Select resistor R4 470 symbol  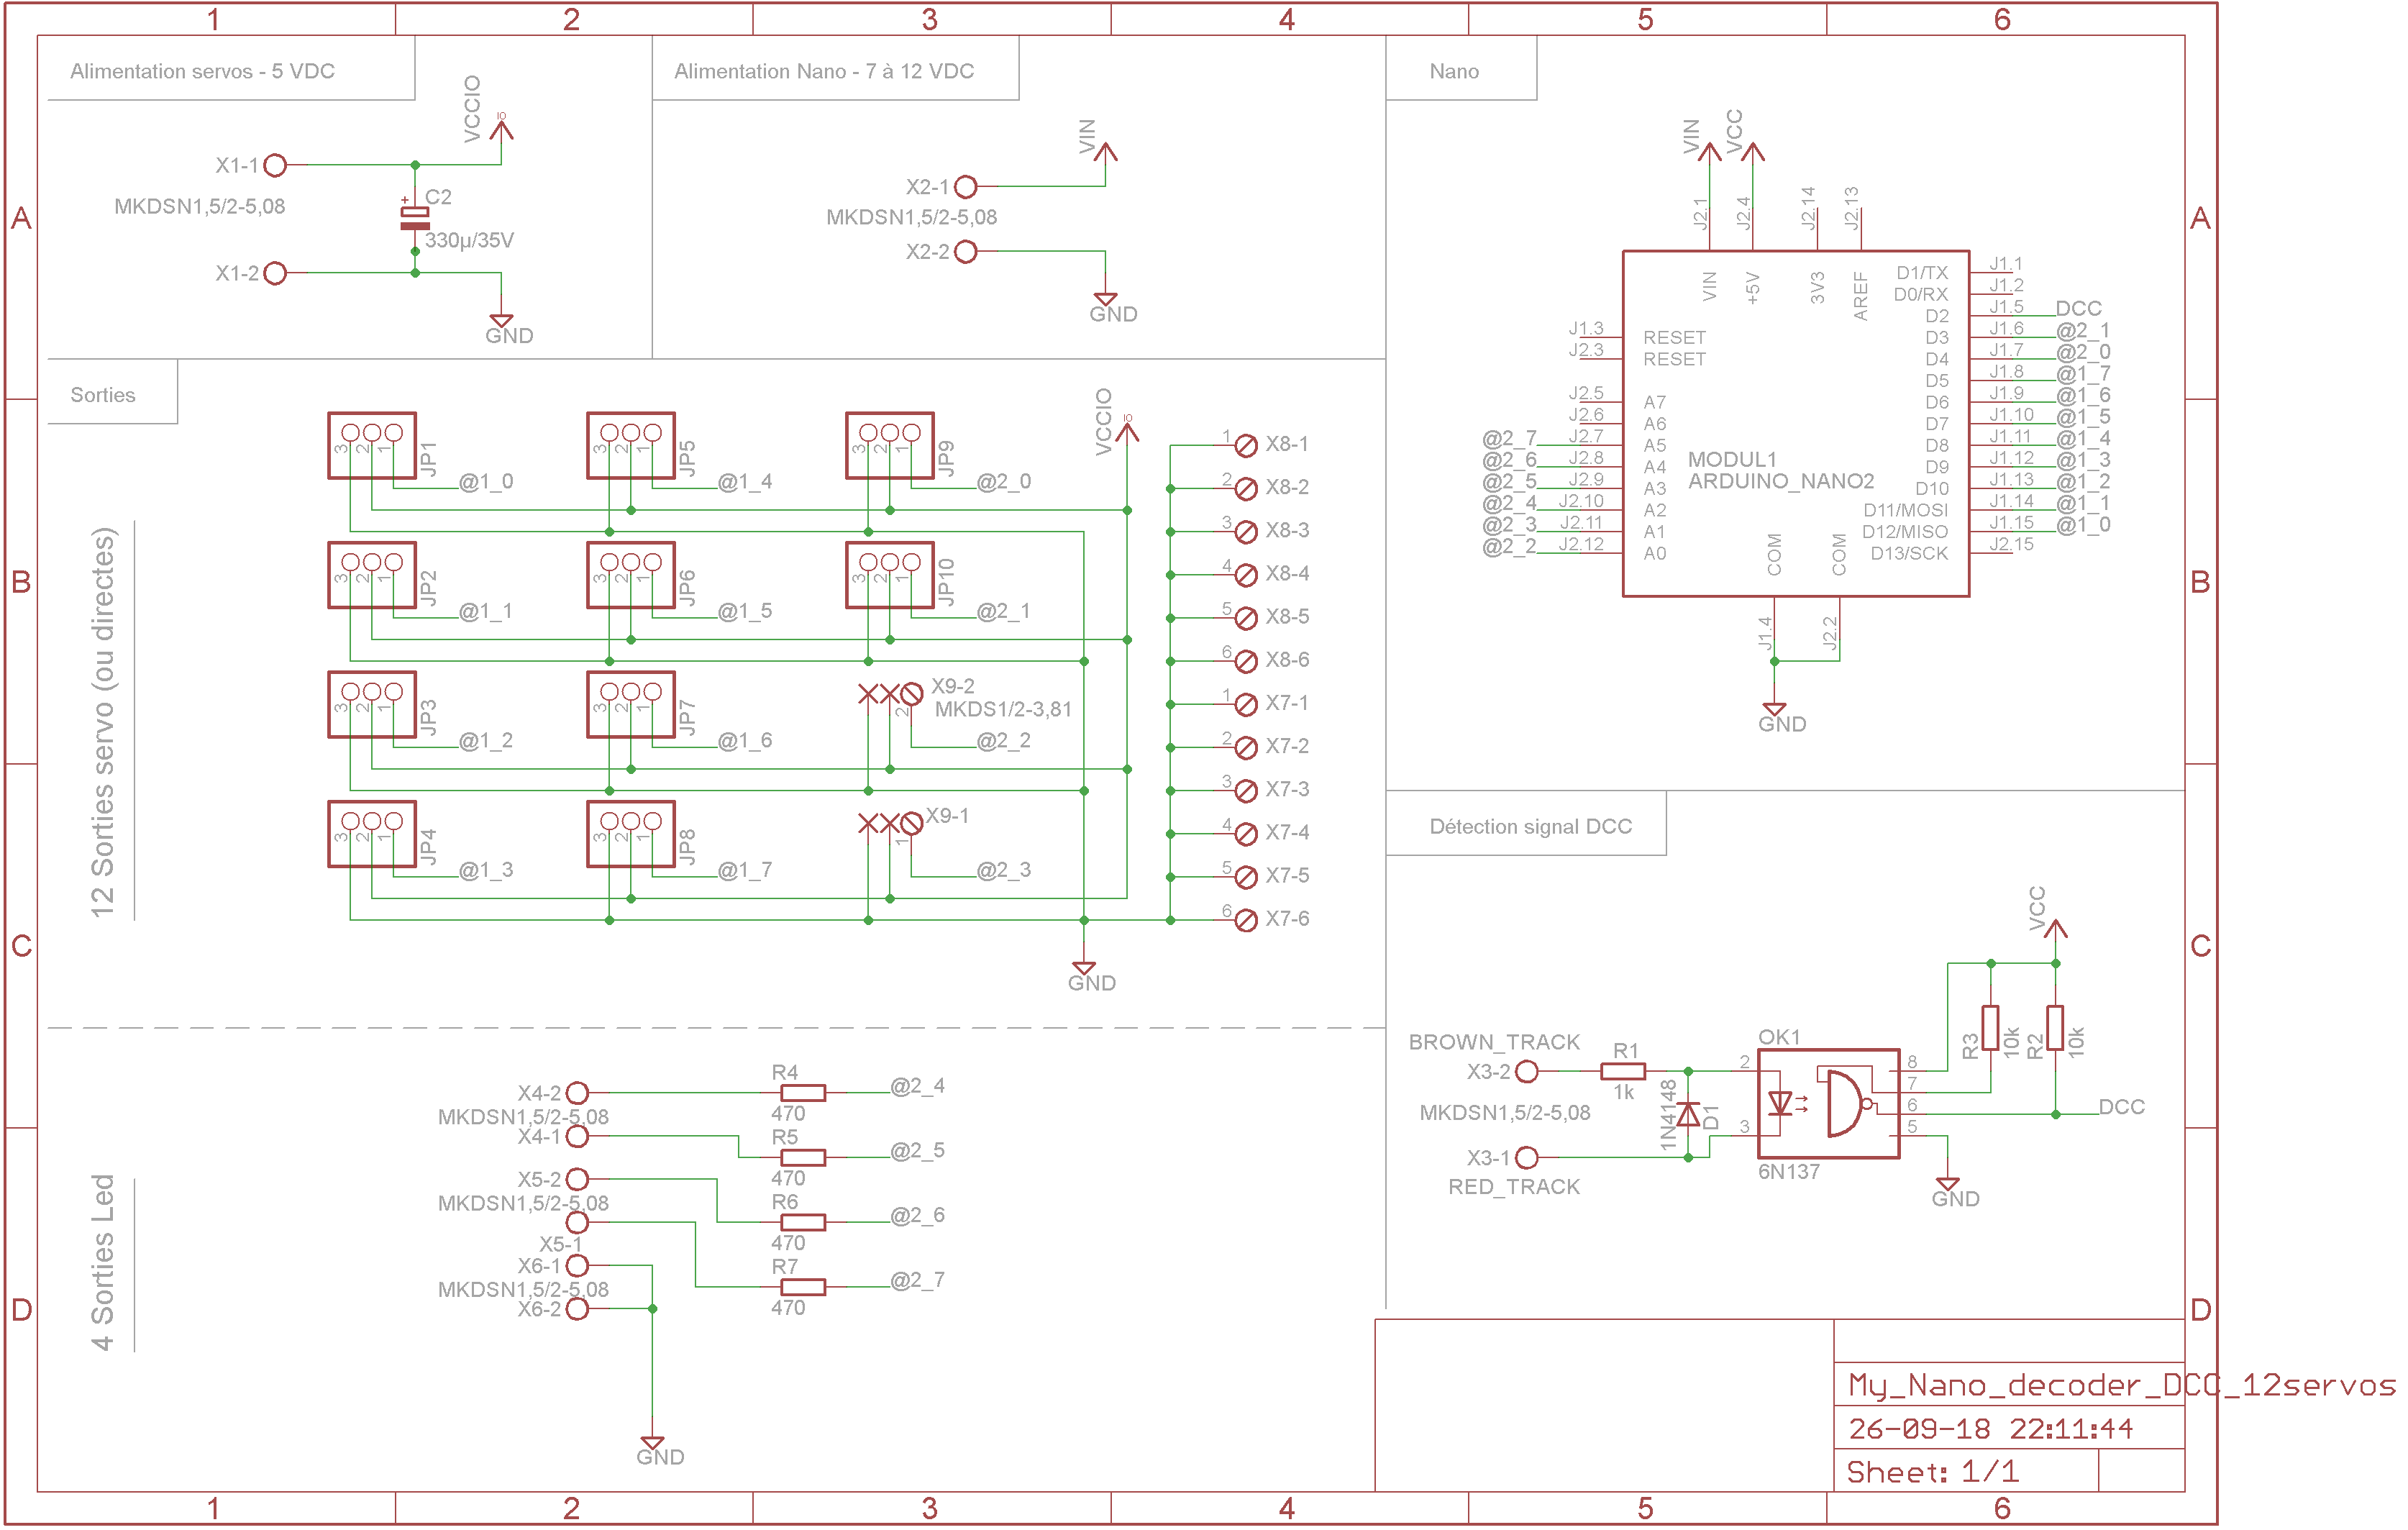803,1093
